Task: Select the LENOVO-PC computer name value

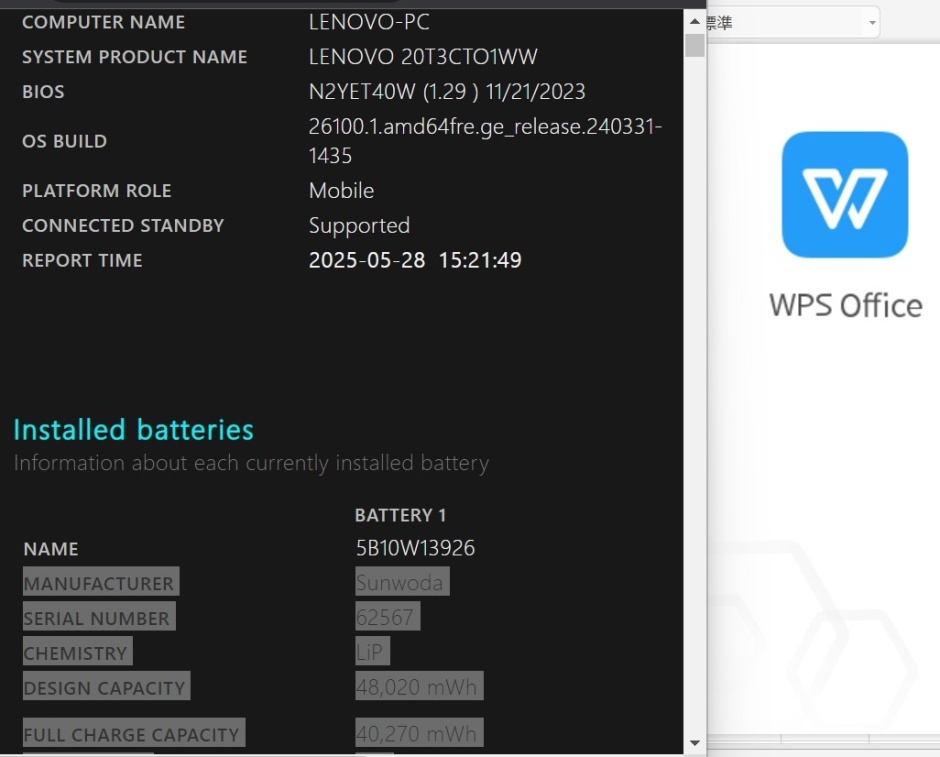Action: point(369,22)
